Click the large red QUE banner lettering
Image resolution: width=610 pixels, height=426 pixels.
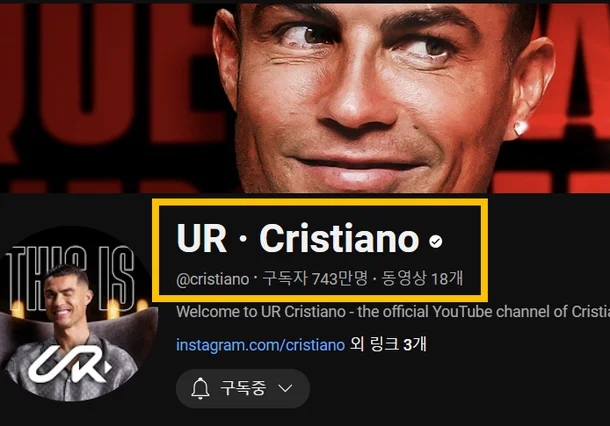(x=105, y=78)
